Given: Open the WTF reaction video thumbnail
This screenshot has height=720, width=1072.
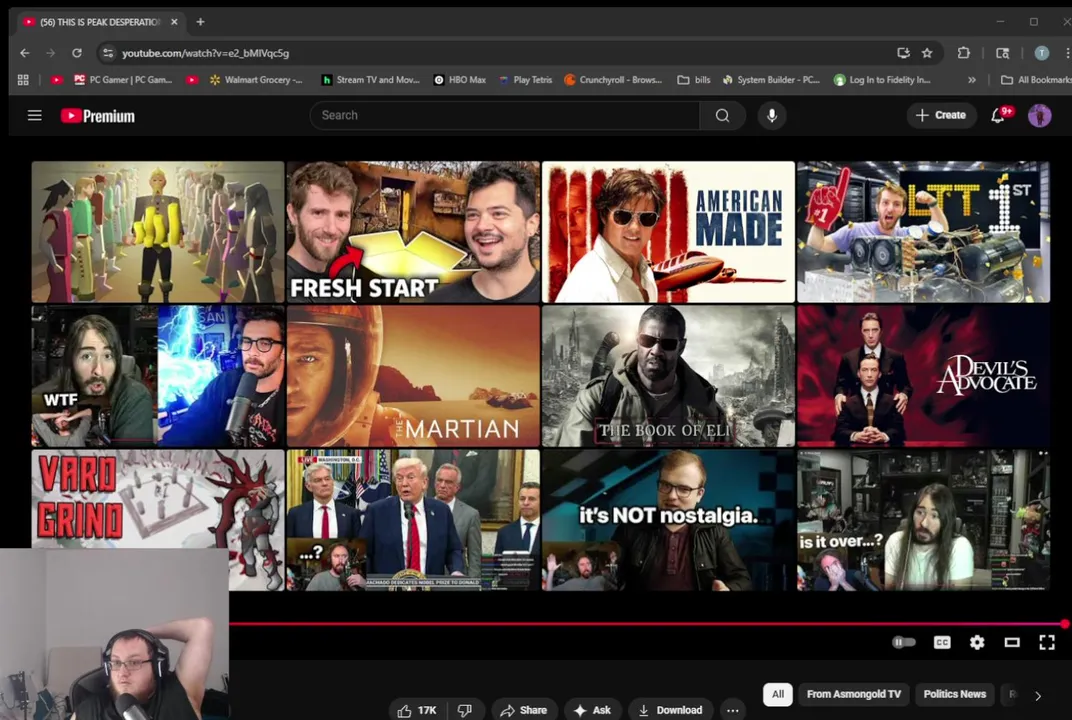Looking at the screenshot, I should [157, 376].
